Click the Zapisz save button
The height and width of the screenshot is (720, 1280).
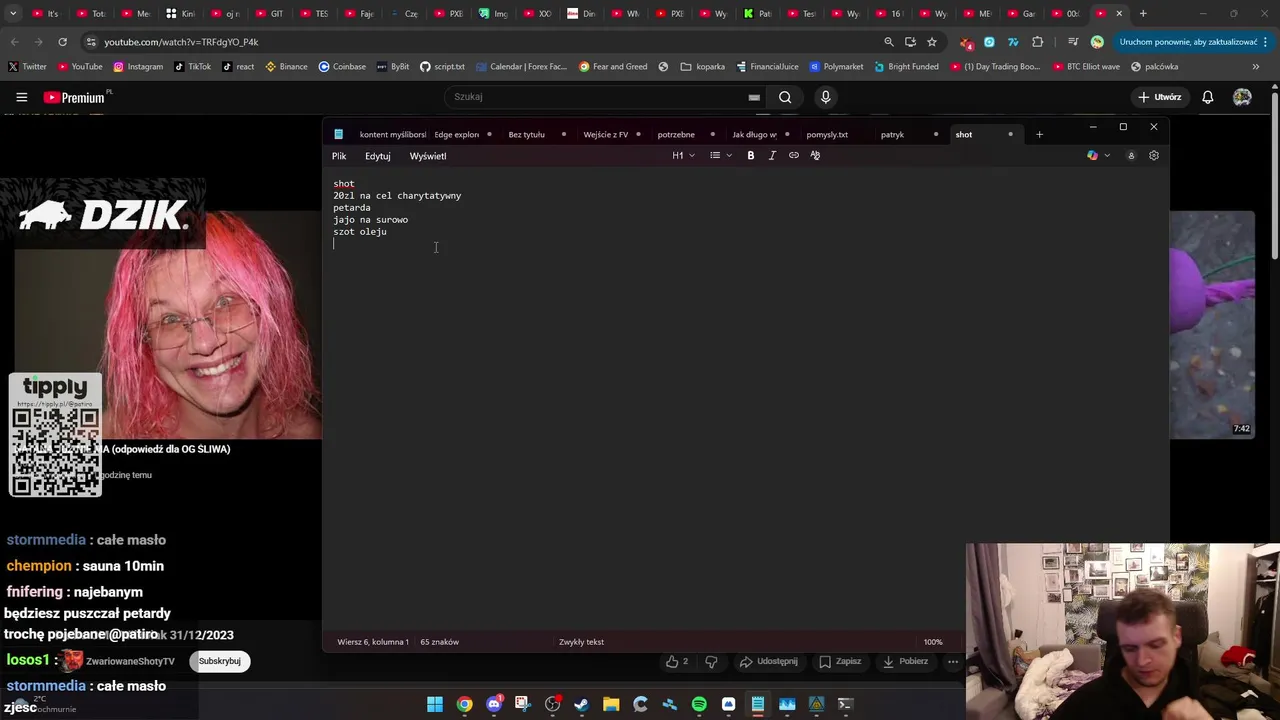(x=840, y=661)
